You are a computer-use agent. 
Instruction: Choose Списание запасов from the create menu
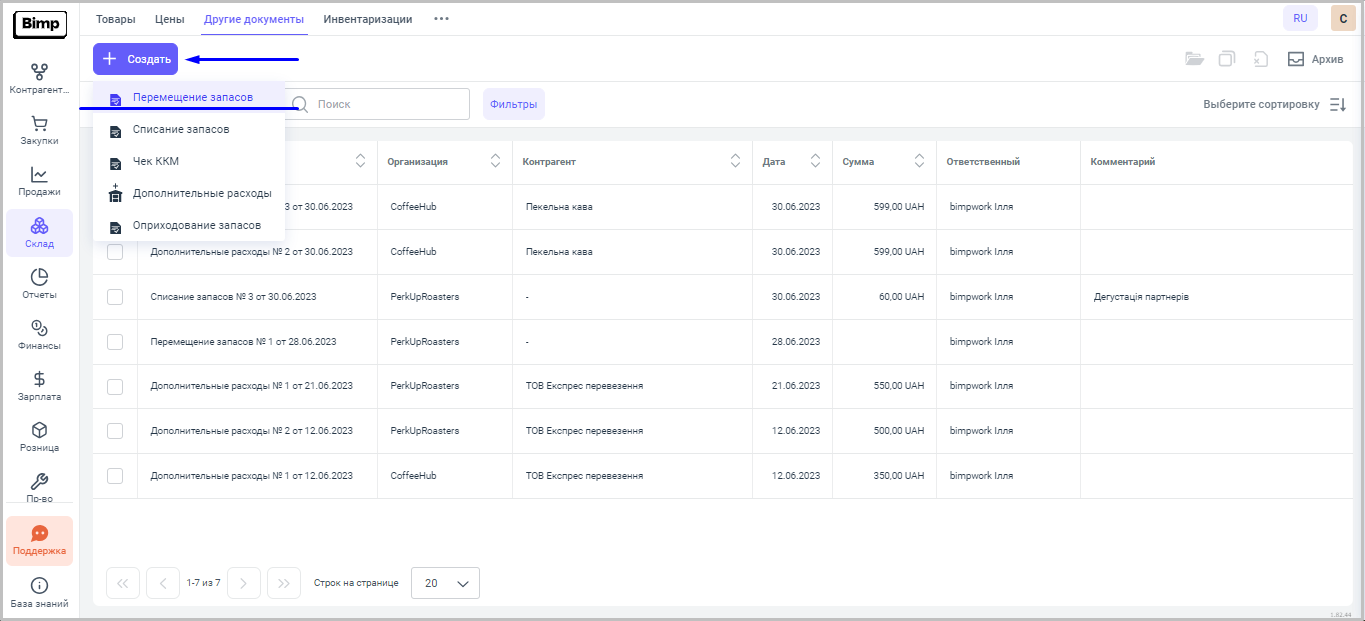181,130
